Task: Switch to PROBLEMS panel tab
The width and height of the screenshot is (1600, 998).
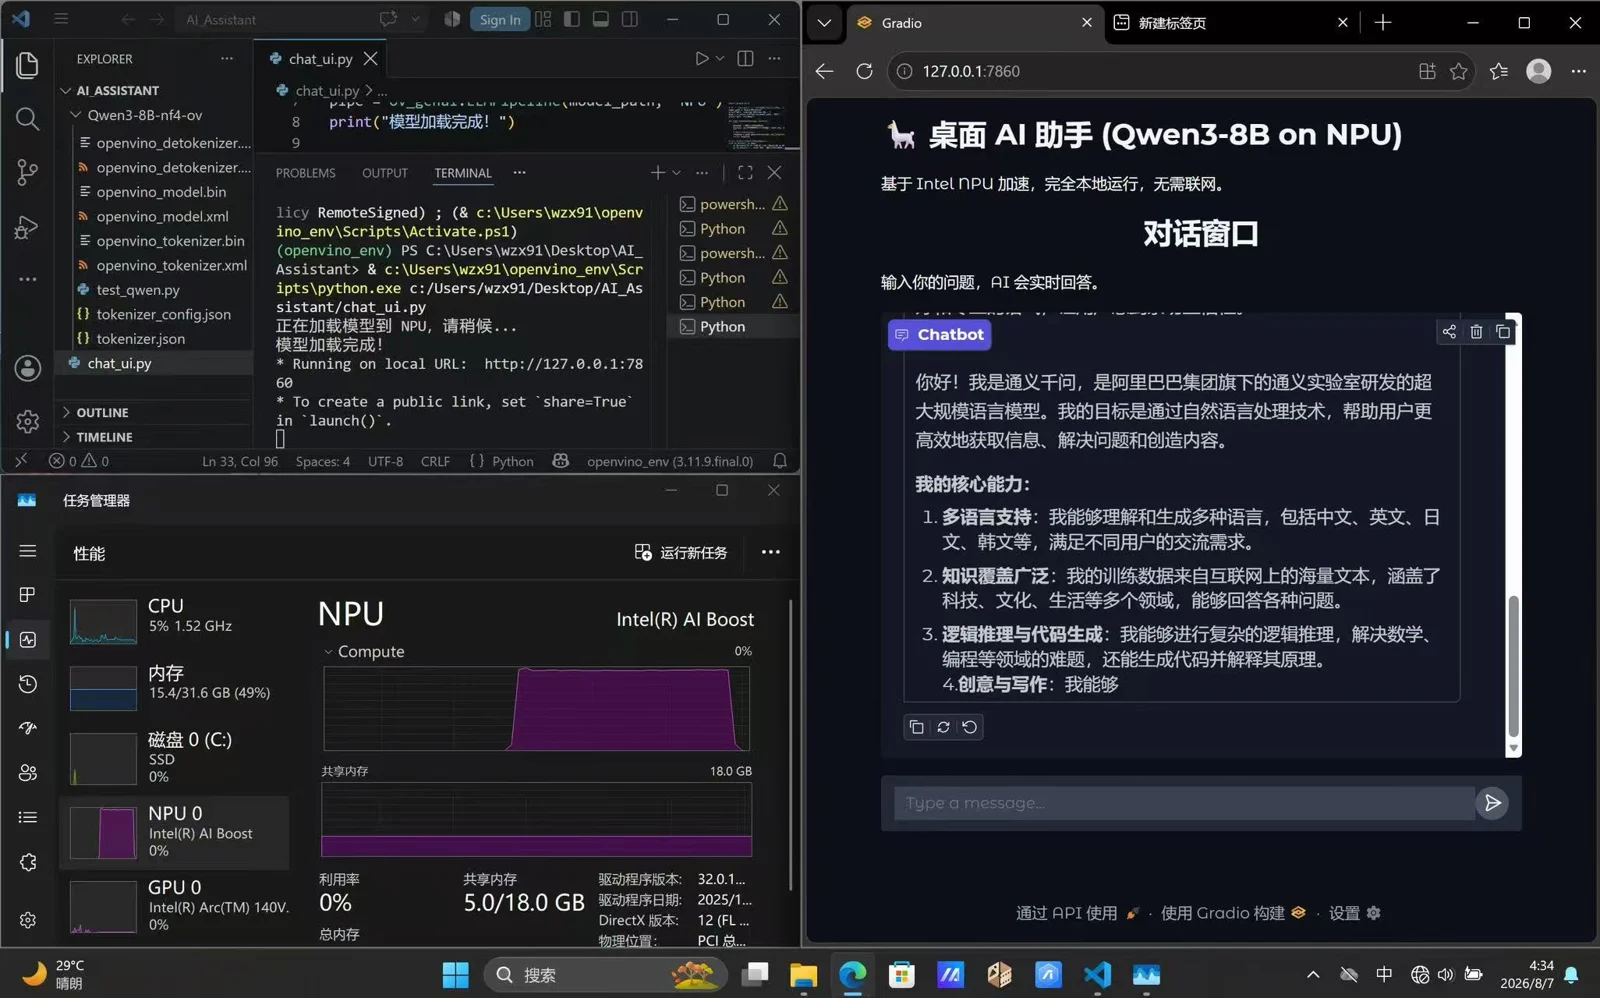Action: coord(306,173)
